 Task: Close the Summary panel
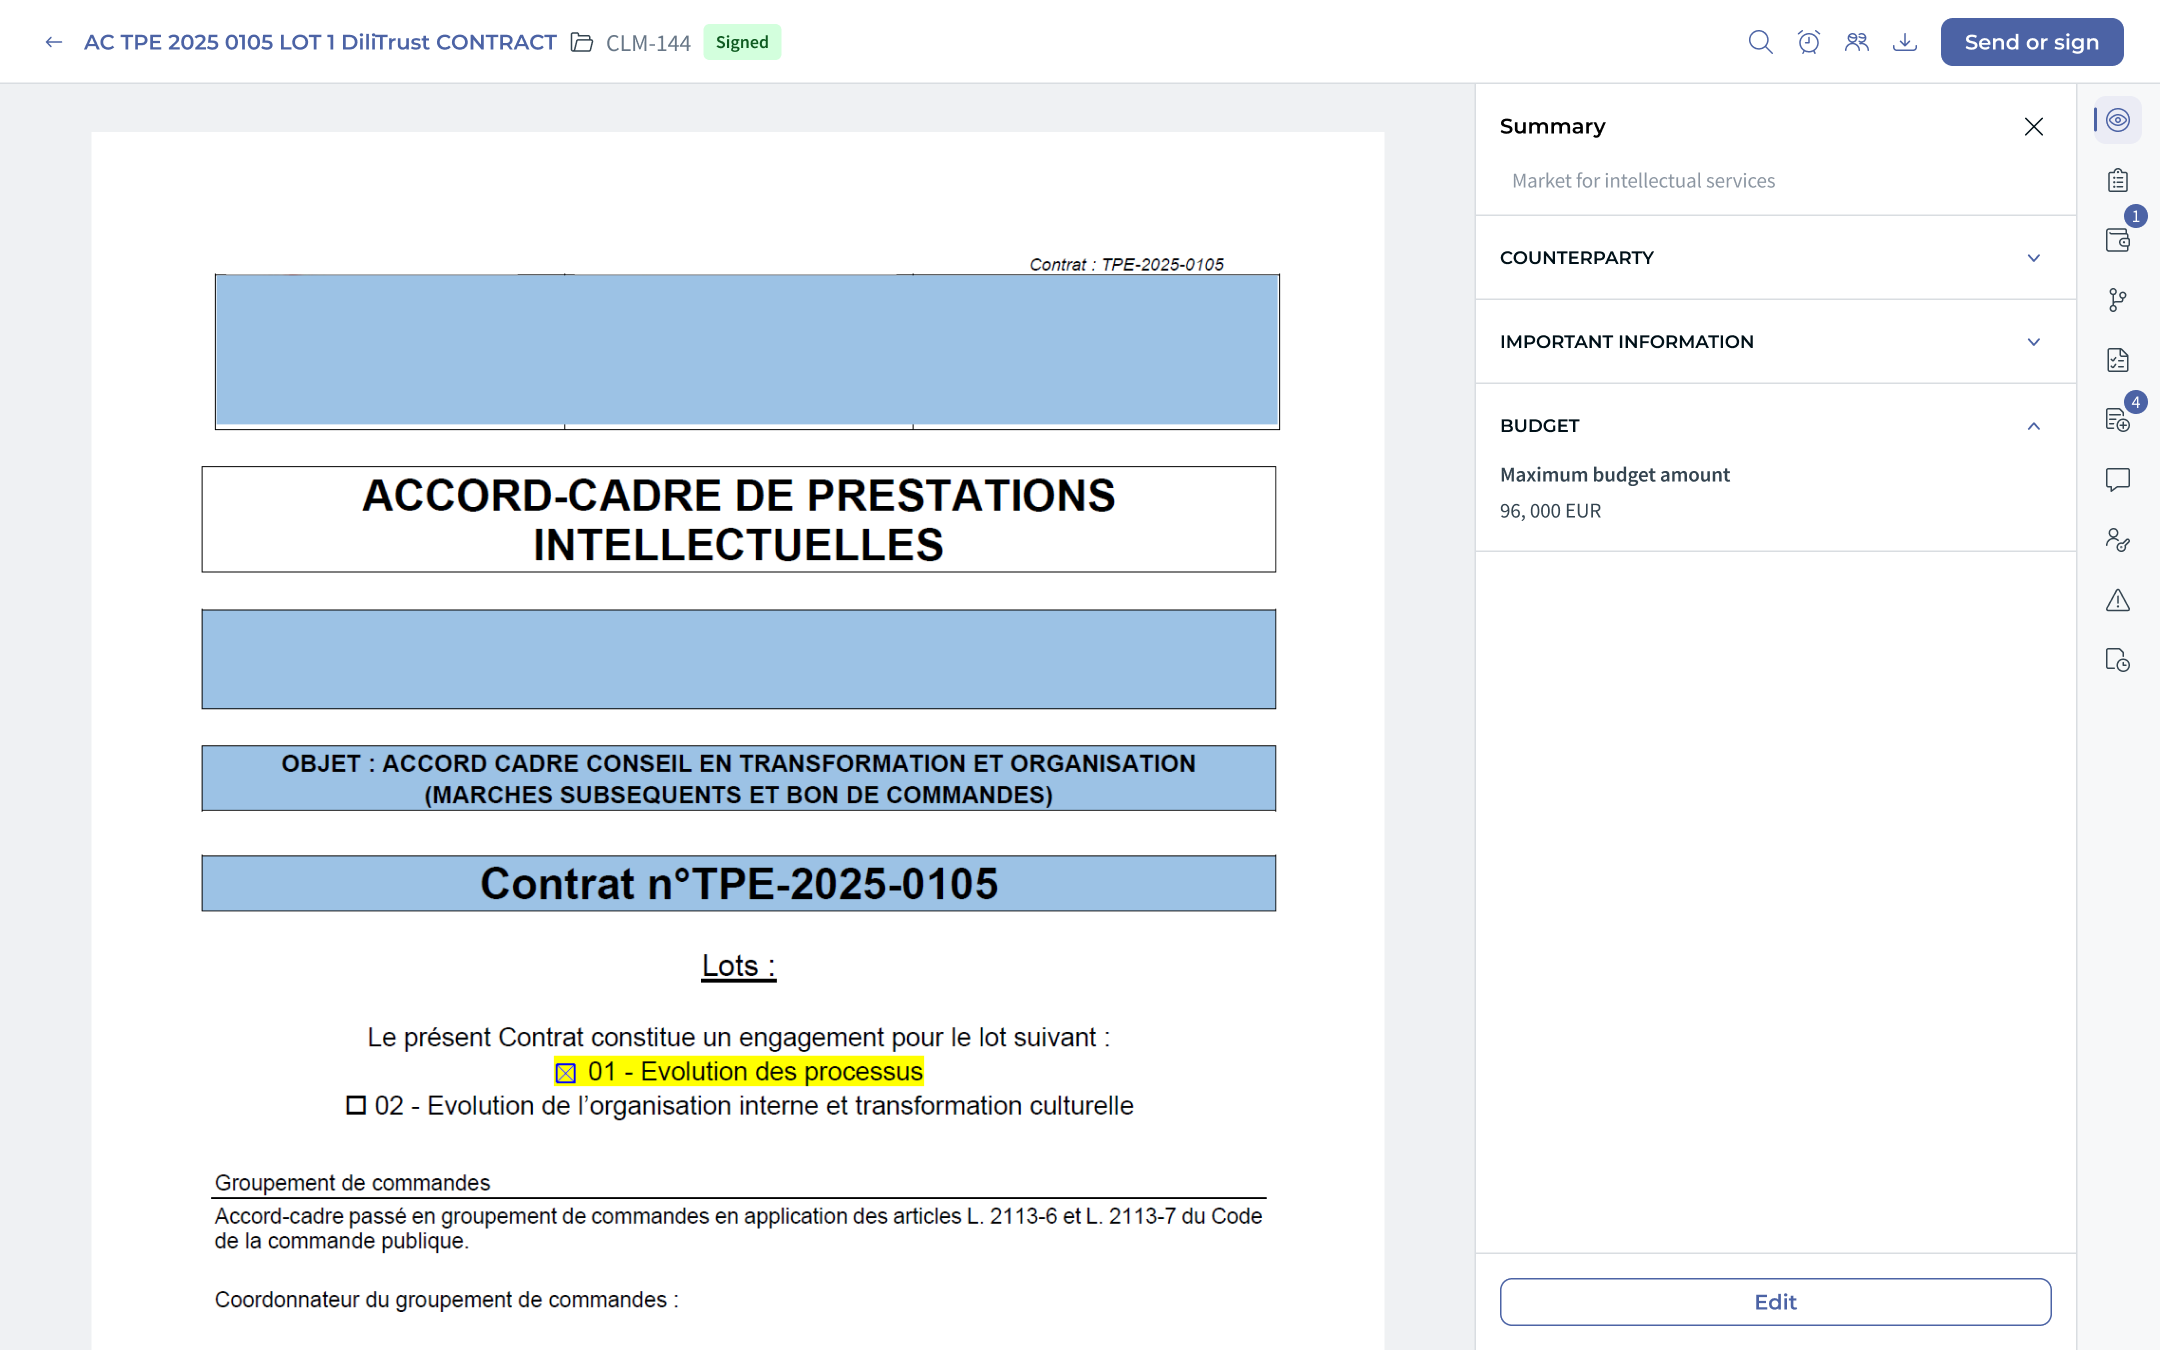[x=2033, y=127]
